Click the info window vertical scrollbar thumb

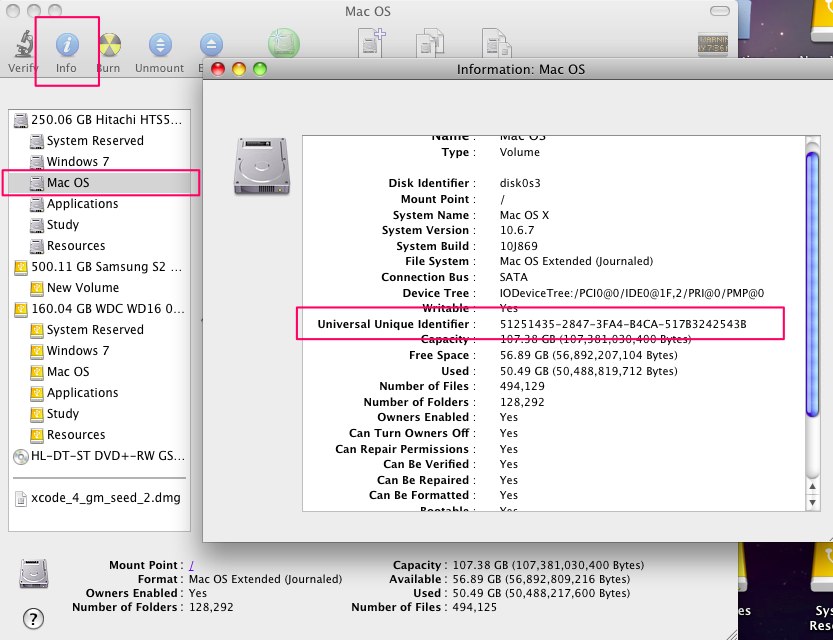pyautogui.click(x=812, y=284)
